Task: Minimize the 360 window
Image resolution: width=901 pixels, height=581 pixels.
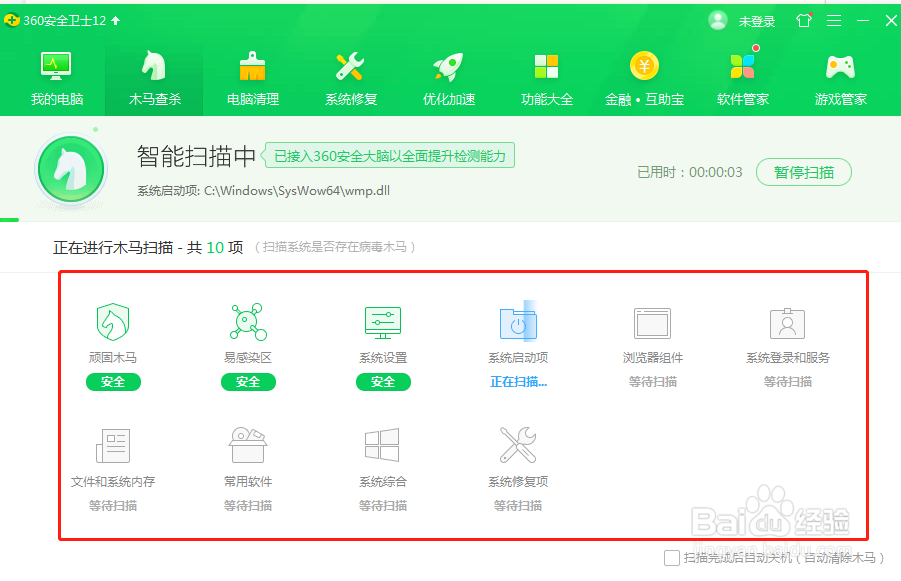Action: coord(863,21)
